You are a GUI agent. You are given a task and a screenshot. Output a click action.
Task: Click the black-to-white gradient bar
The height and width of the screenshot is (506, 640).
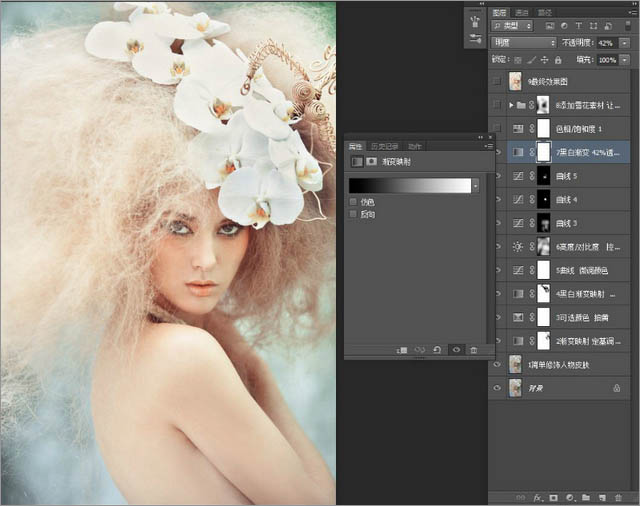point(409,186)
